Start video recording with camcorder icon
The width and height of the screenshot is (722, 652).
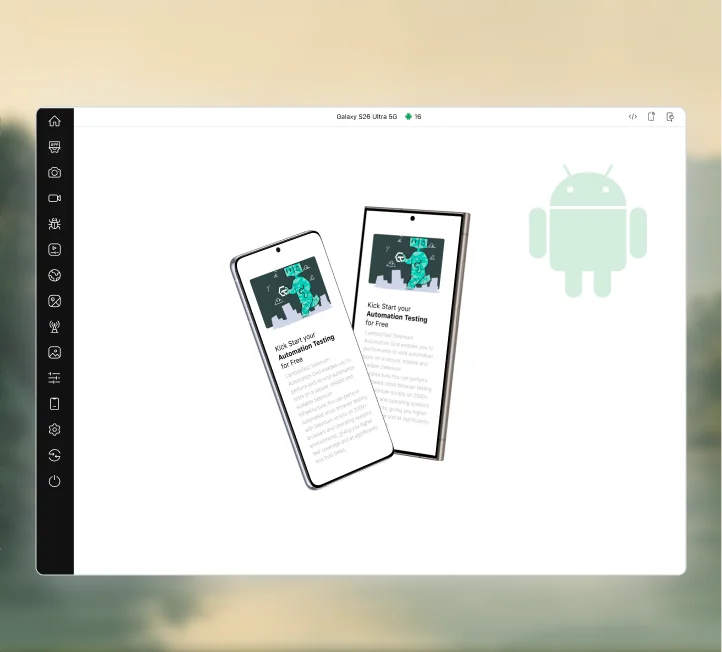click(54, 198)
